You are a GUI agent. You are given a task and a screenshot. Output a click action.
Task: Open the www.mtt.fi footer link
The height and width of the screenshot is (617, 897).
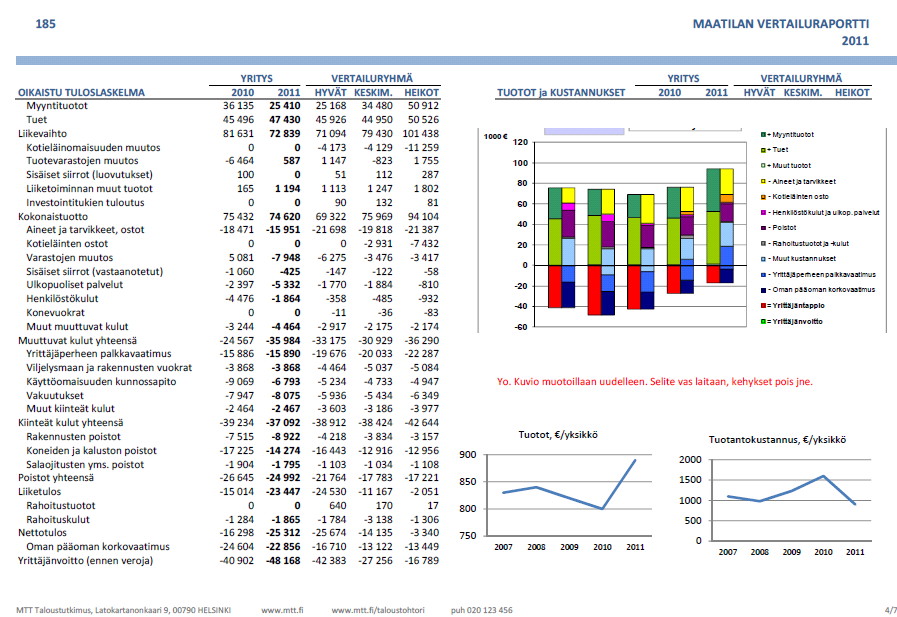click(x=283, y=610)
